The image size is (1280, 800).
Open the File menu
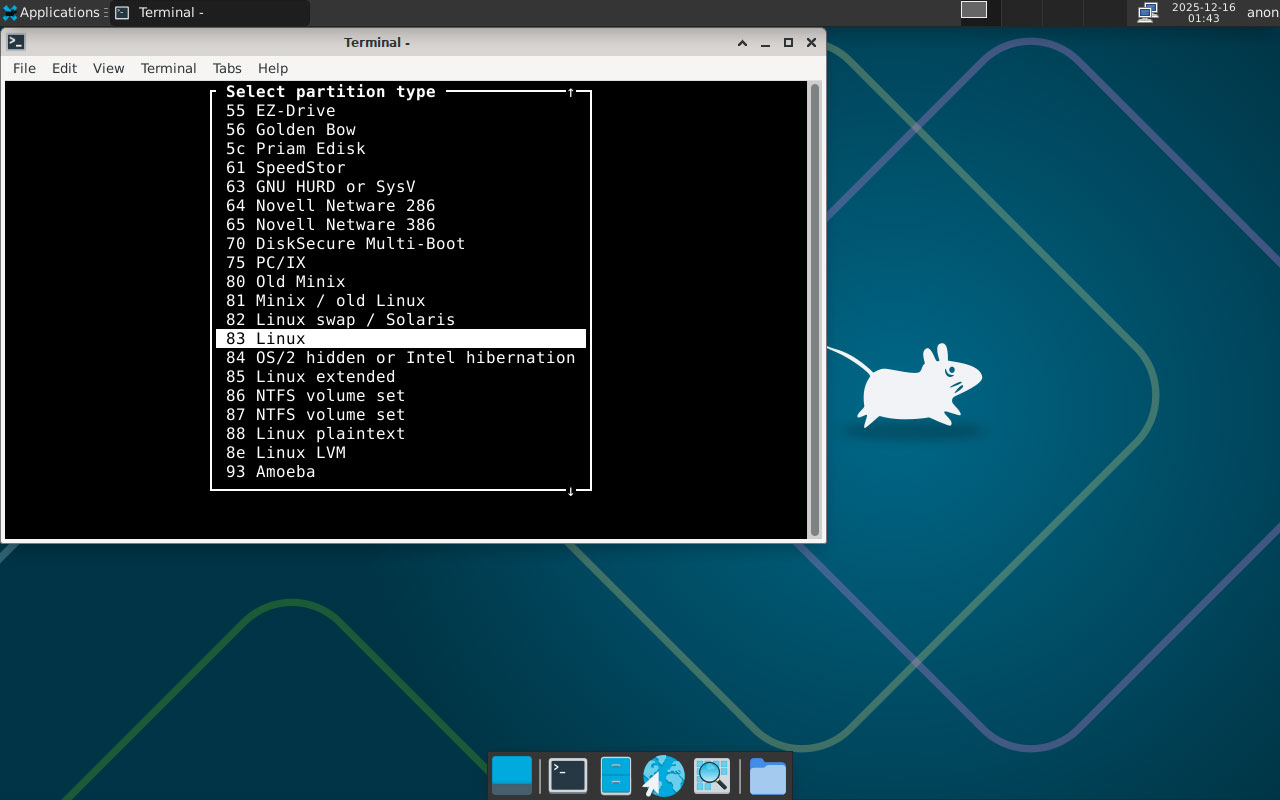(x=24, y=68)
